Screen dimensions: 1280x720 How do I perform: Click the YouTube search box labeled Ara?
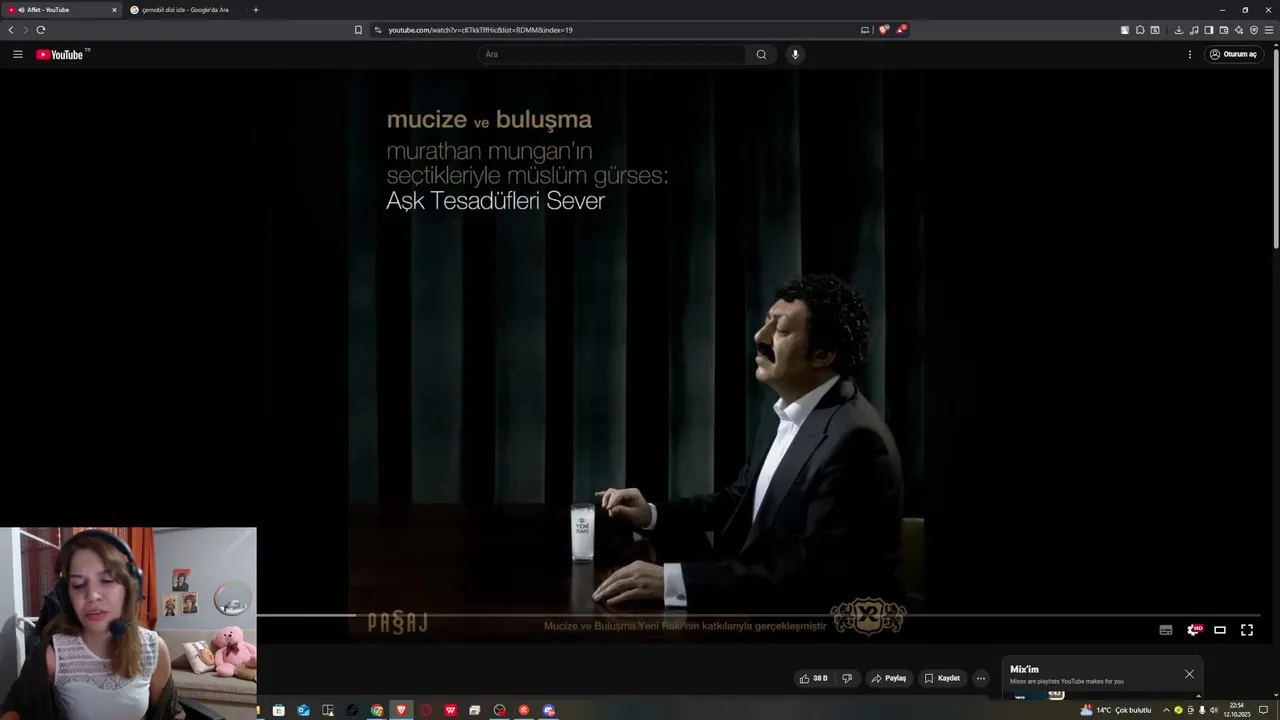point(611,54)
